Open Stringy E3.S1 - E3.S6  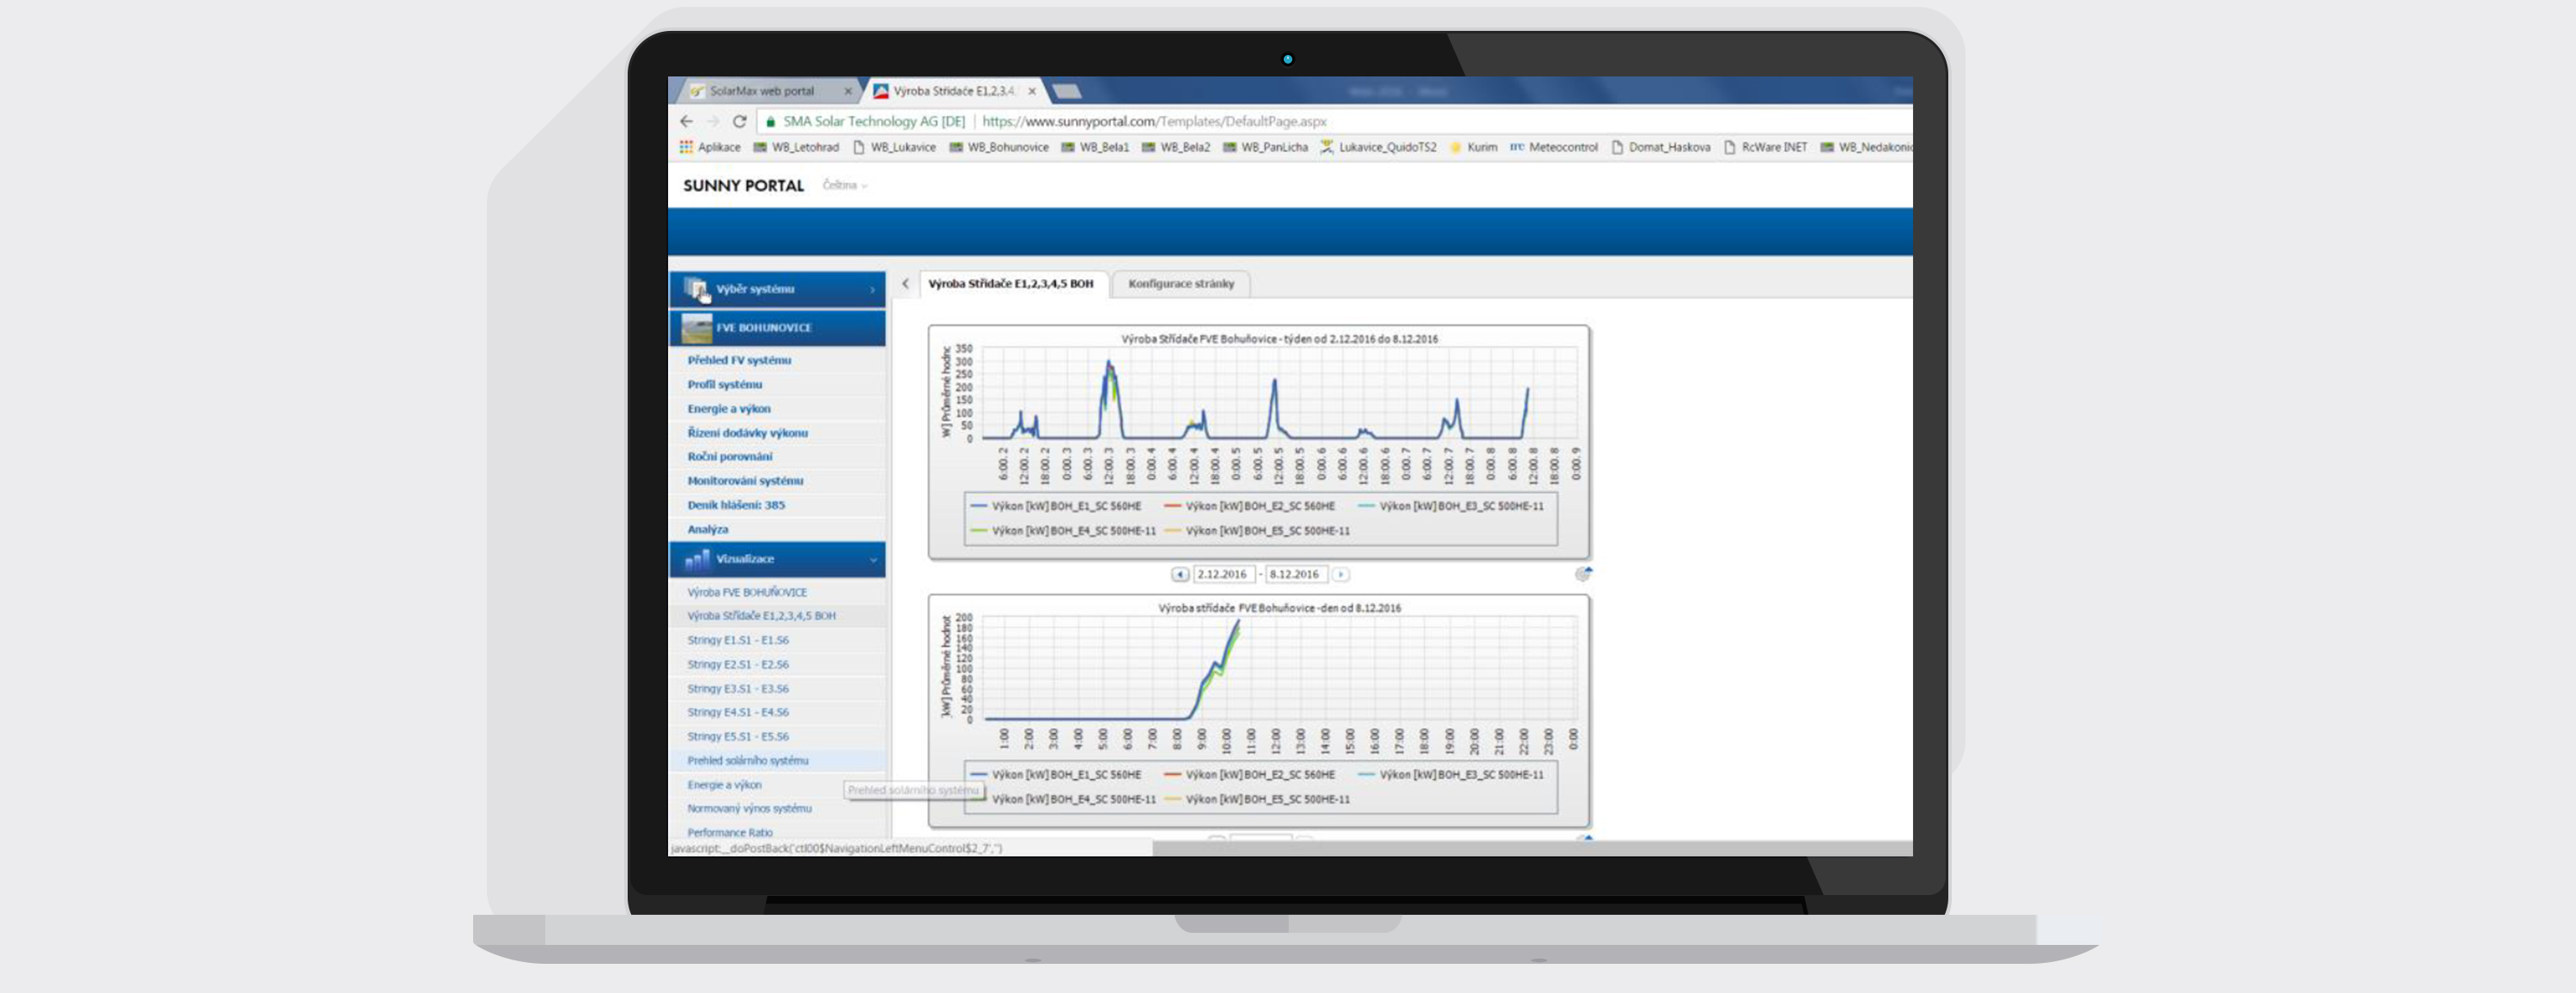(738, 688)
